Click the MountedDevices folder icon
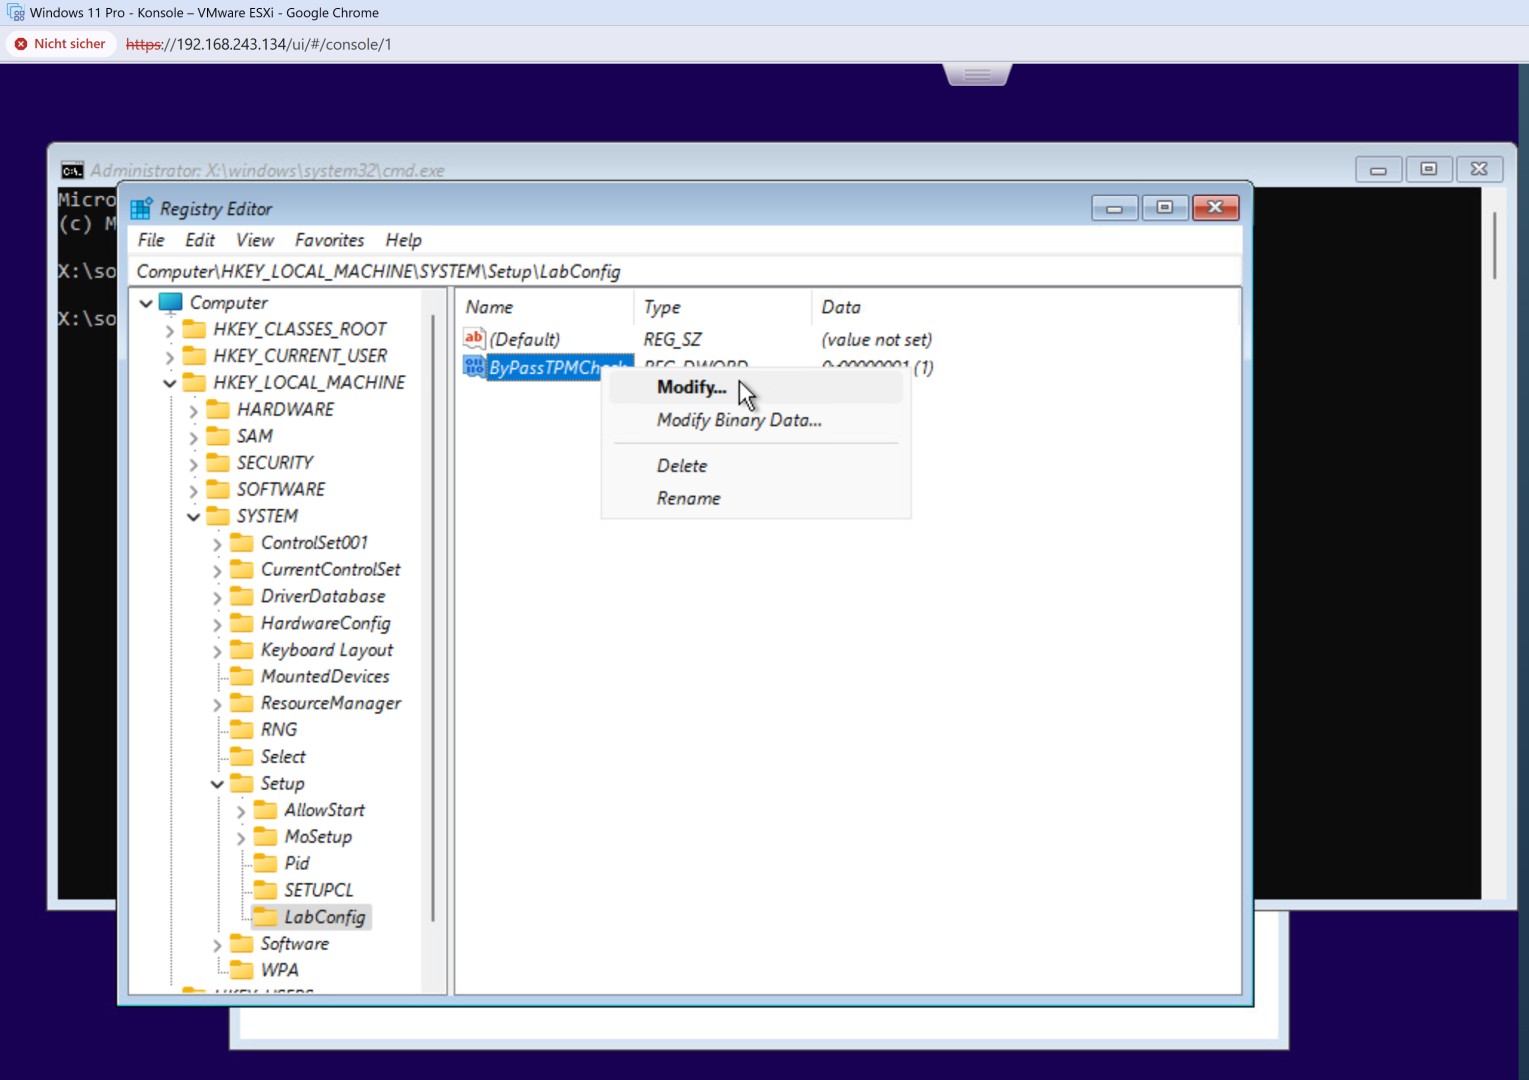The height and width of the screenshot is (1080, 1529). (x=242, y=676)
